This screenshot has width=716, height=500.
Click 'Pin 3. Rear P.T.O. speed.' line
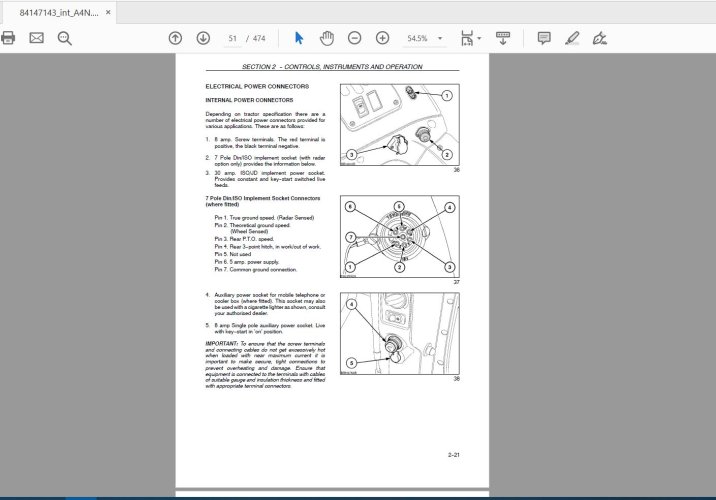pos(244,239)
